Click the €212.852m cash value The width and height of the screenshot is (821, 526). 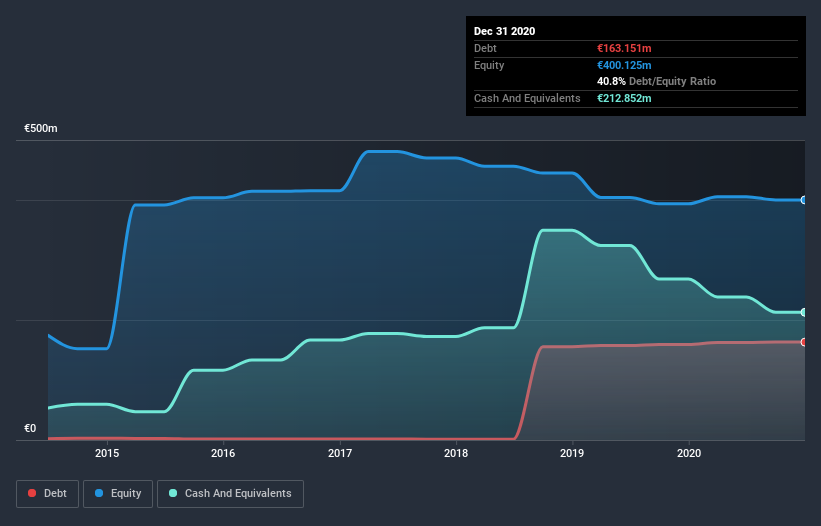tap(624, 98)
